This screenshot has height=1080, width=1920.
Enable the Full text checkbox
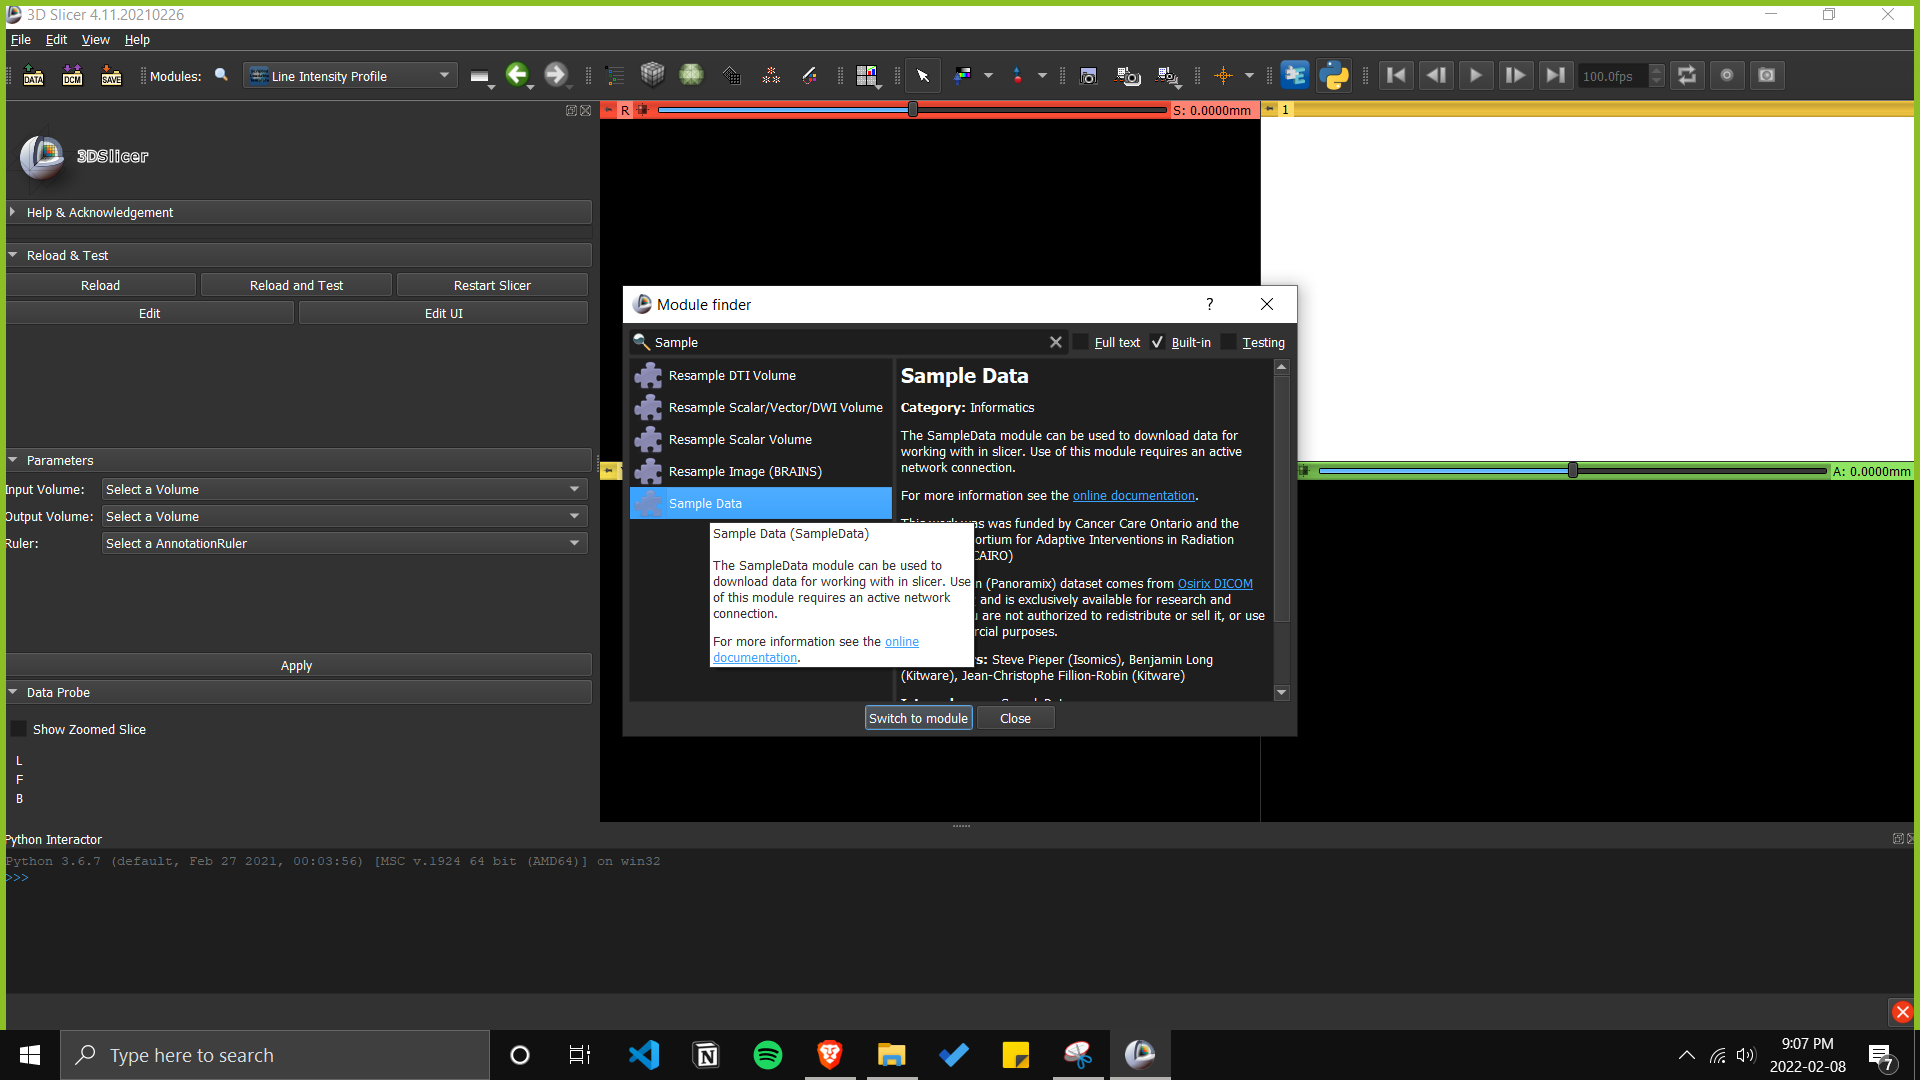[1081, 342]
